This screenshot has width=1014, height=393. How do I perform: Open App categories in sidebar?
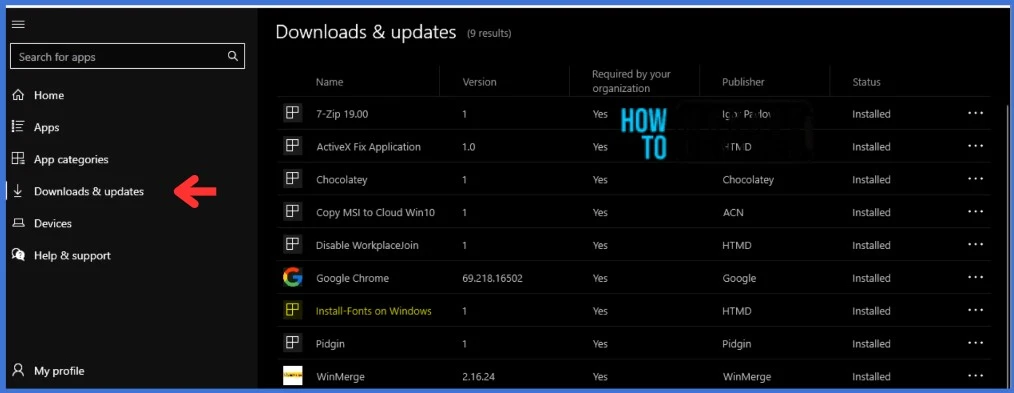click(71, 159)
